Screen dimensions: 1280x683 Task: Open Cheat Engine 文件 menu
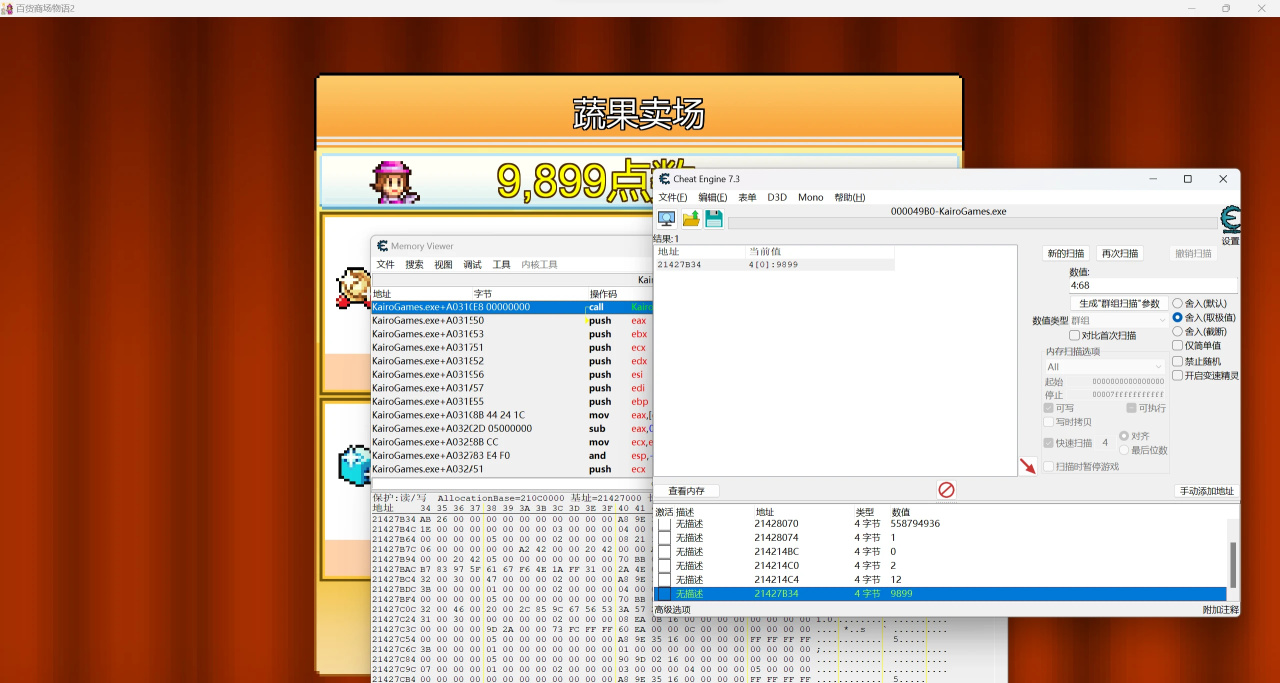(672, 197)
